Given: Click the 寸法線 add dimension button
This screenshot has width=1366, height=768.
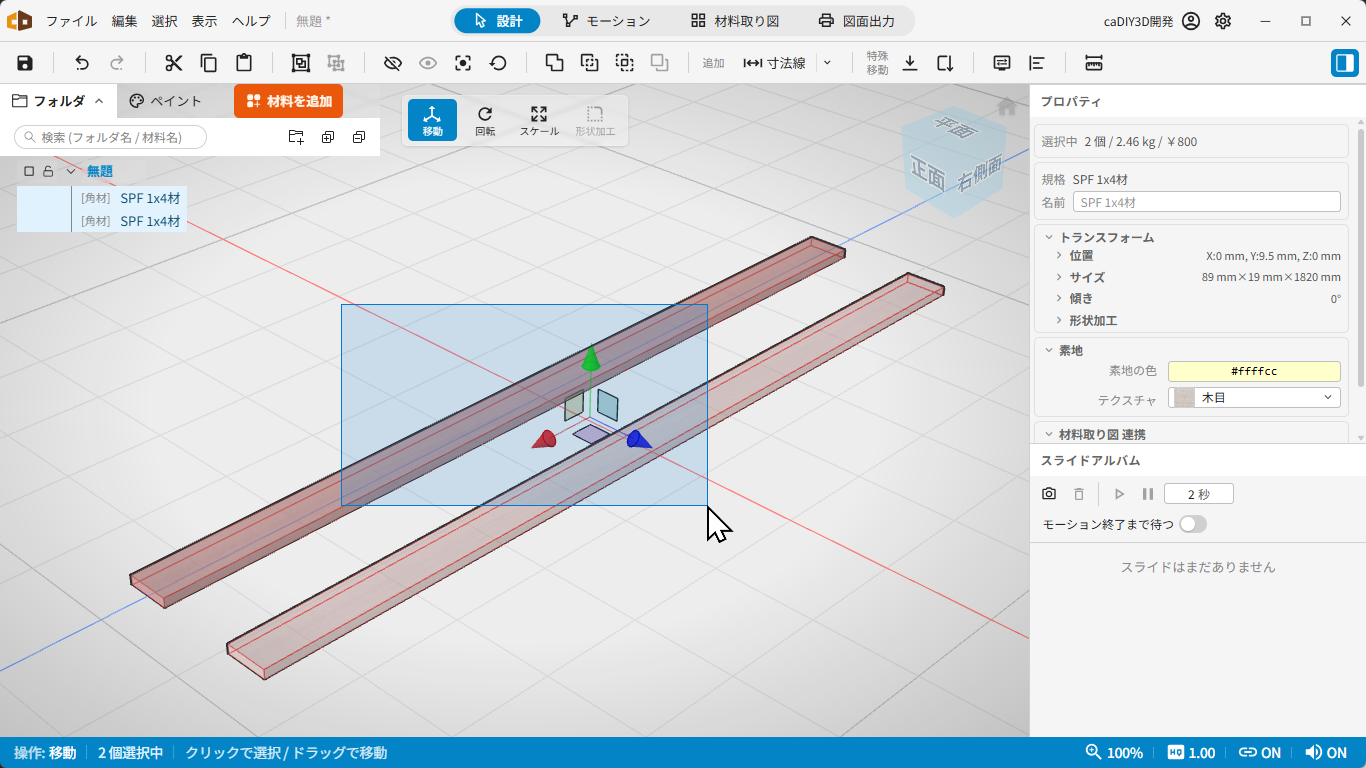Looking at the screenshot, I should 775,63.
